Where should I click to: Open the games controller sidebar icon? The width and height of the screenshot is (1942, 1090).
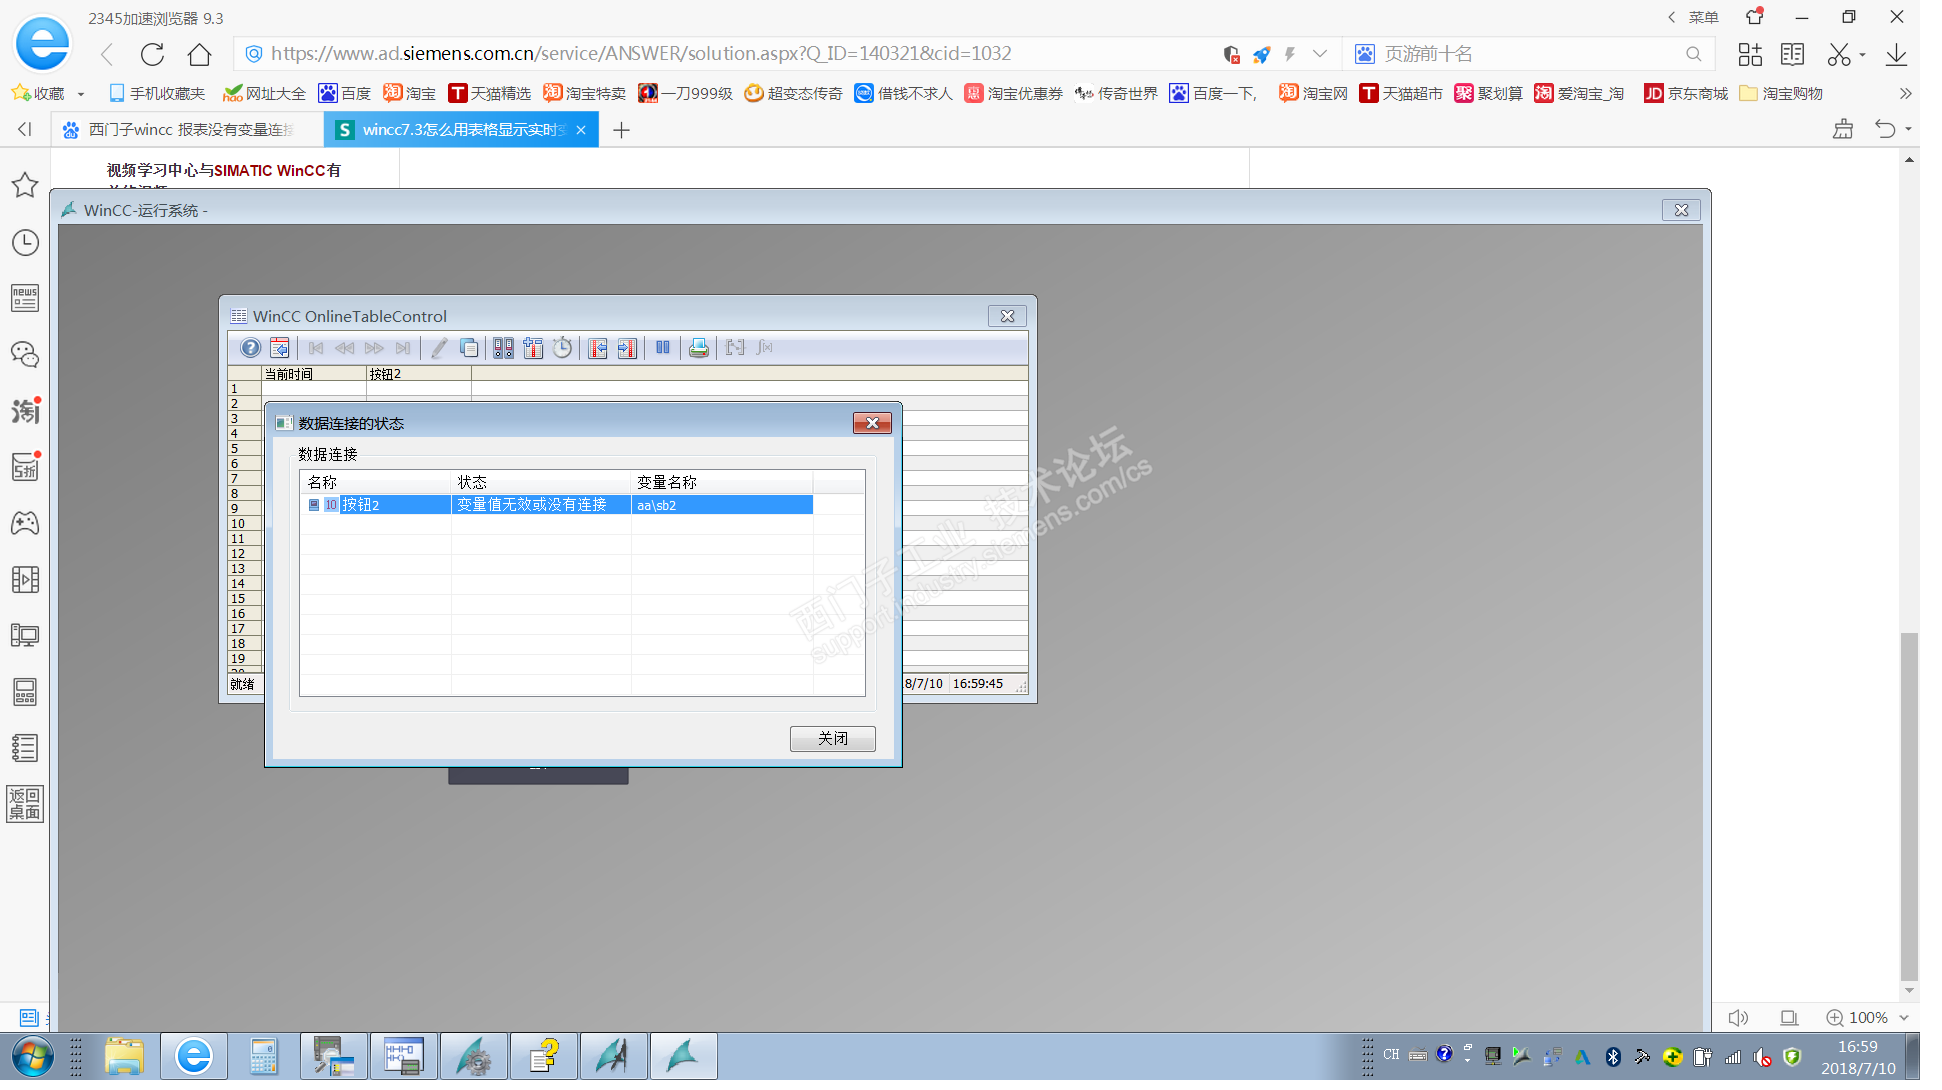point(25,523)
